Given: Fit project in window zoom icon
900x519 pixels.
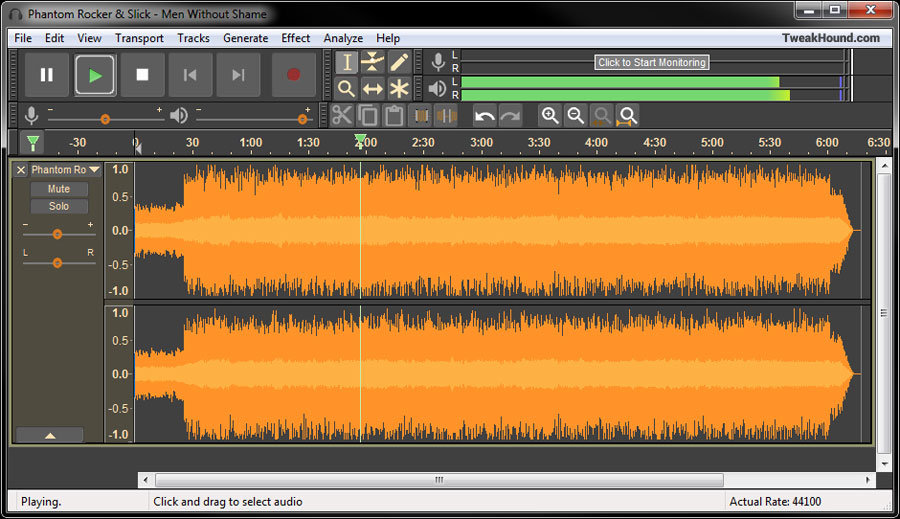Looking at the screenshot, I should [627, 115].
